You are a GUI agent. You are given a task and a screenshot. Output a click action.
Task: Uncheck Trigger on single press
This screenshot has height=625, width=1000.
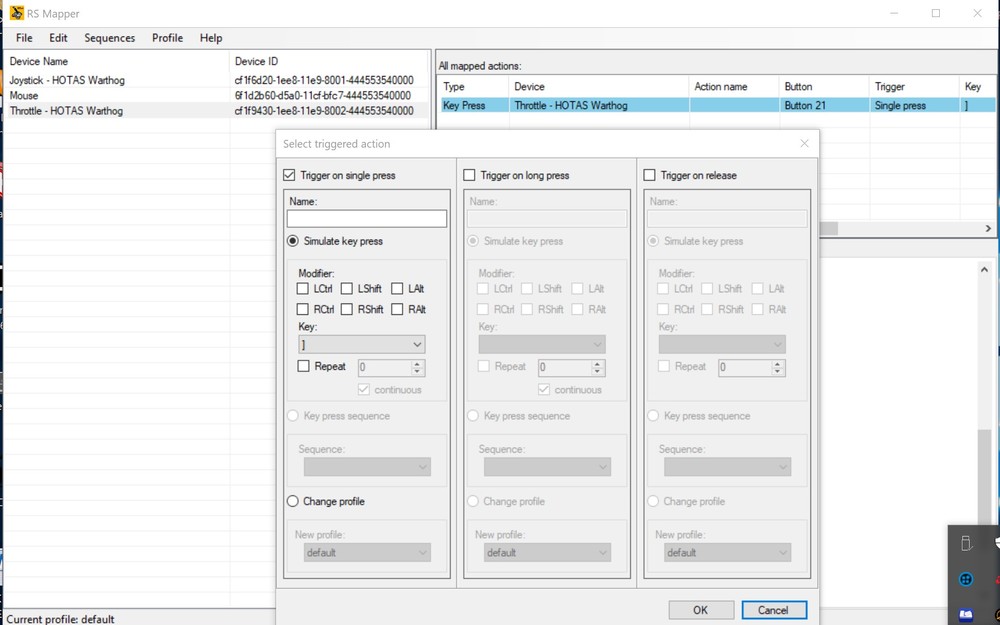point(290,175)
